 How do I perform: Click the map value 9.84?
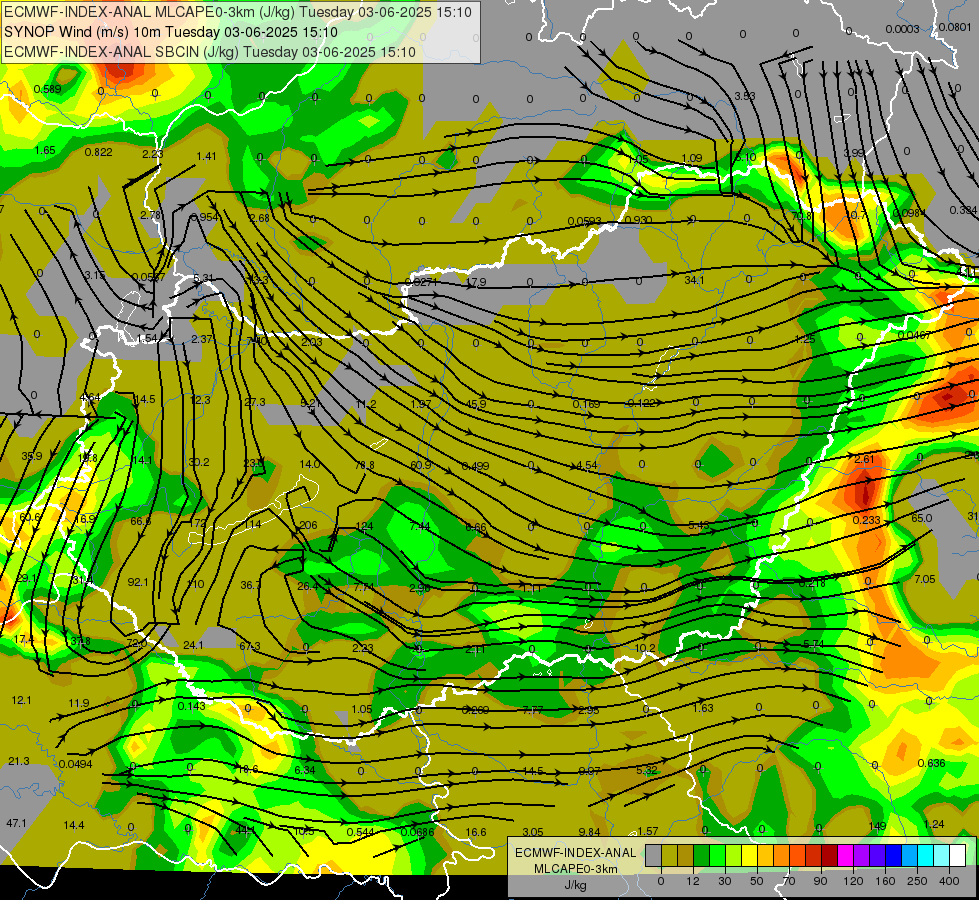pos(589,831)
